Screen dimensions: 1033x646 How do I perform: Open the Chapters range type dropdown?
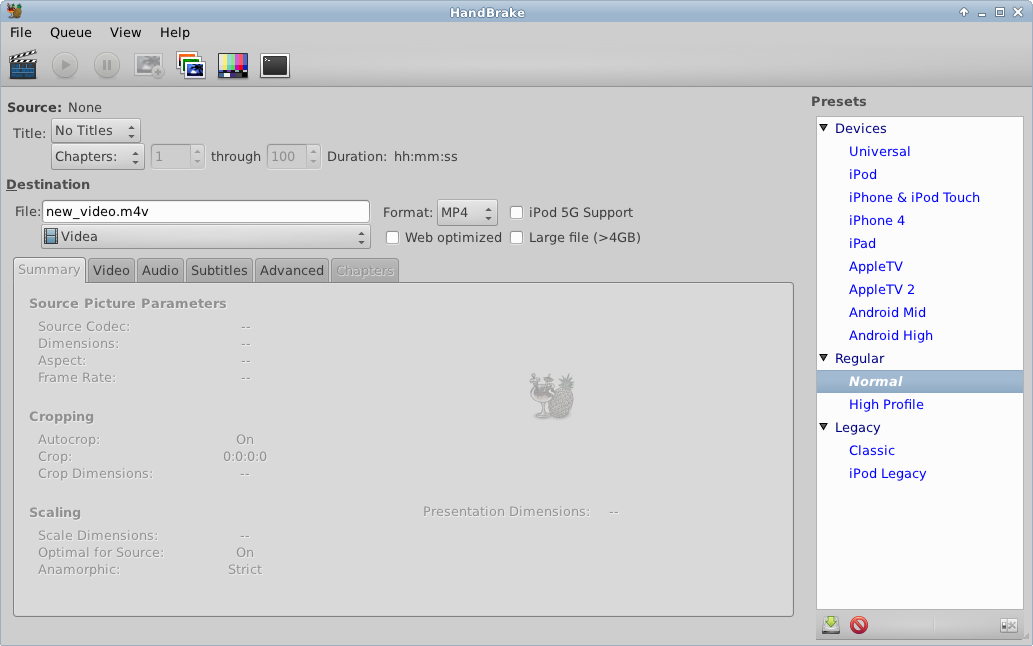(x=98, y=157)
